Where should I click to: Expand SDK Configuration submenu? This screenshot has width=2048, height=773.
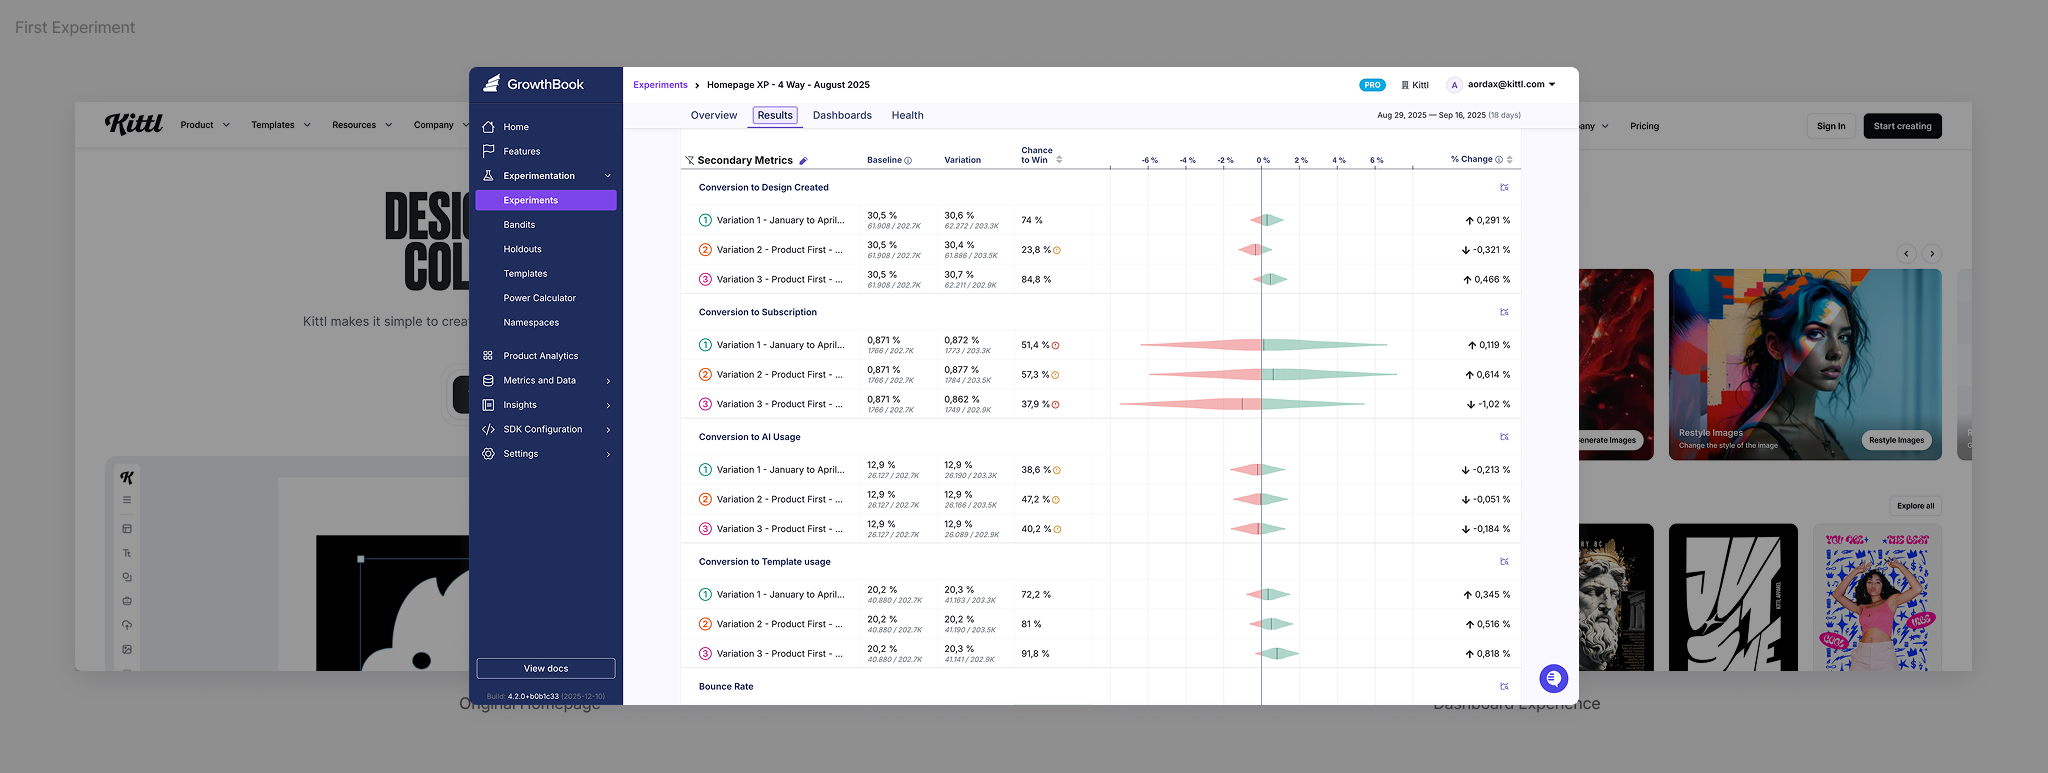pos(608,430)
